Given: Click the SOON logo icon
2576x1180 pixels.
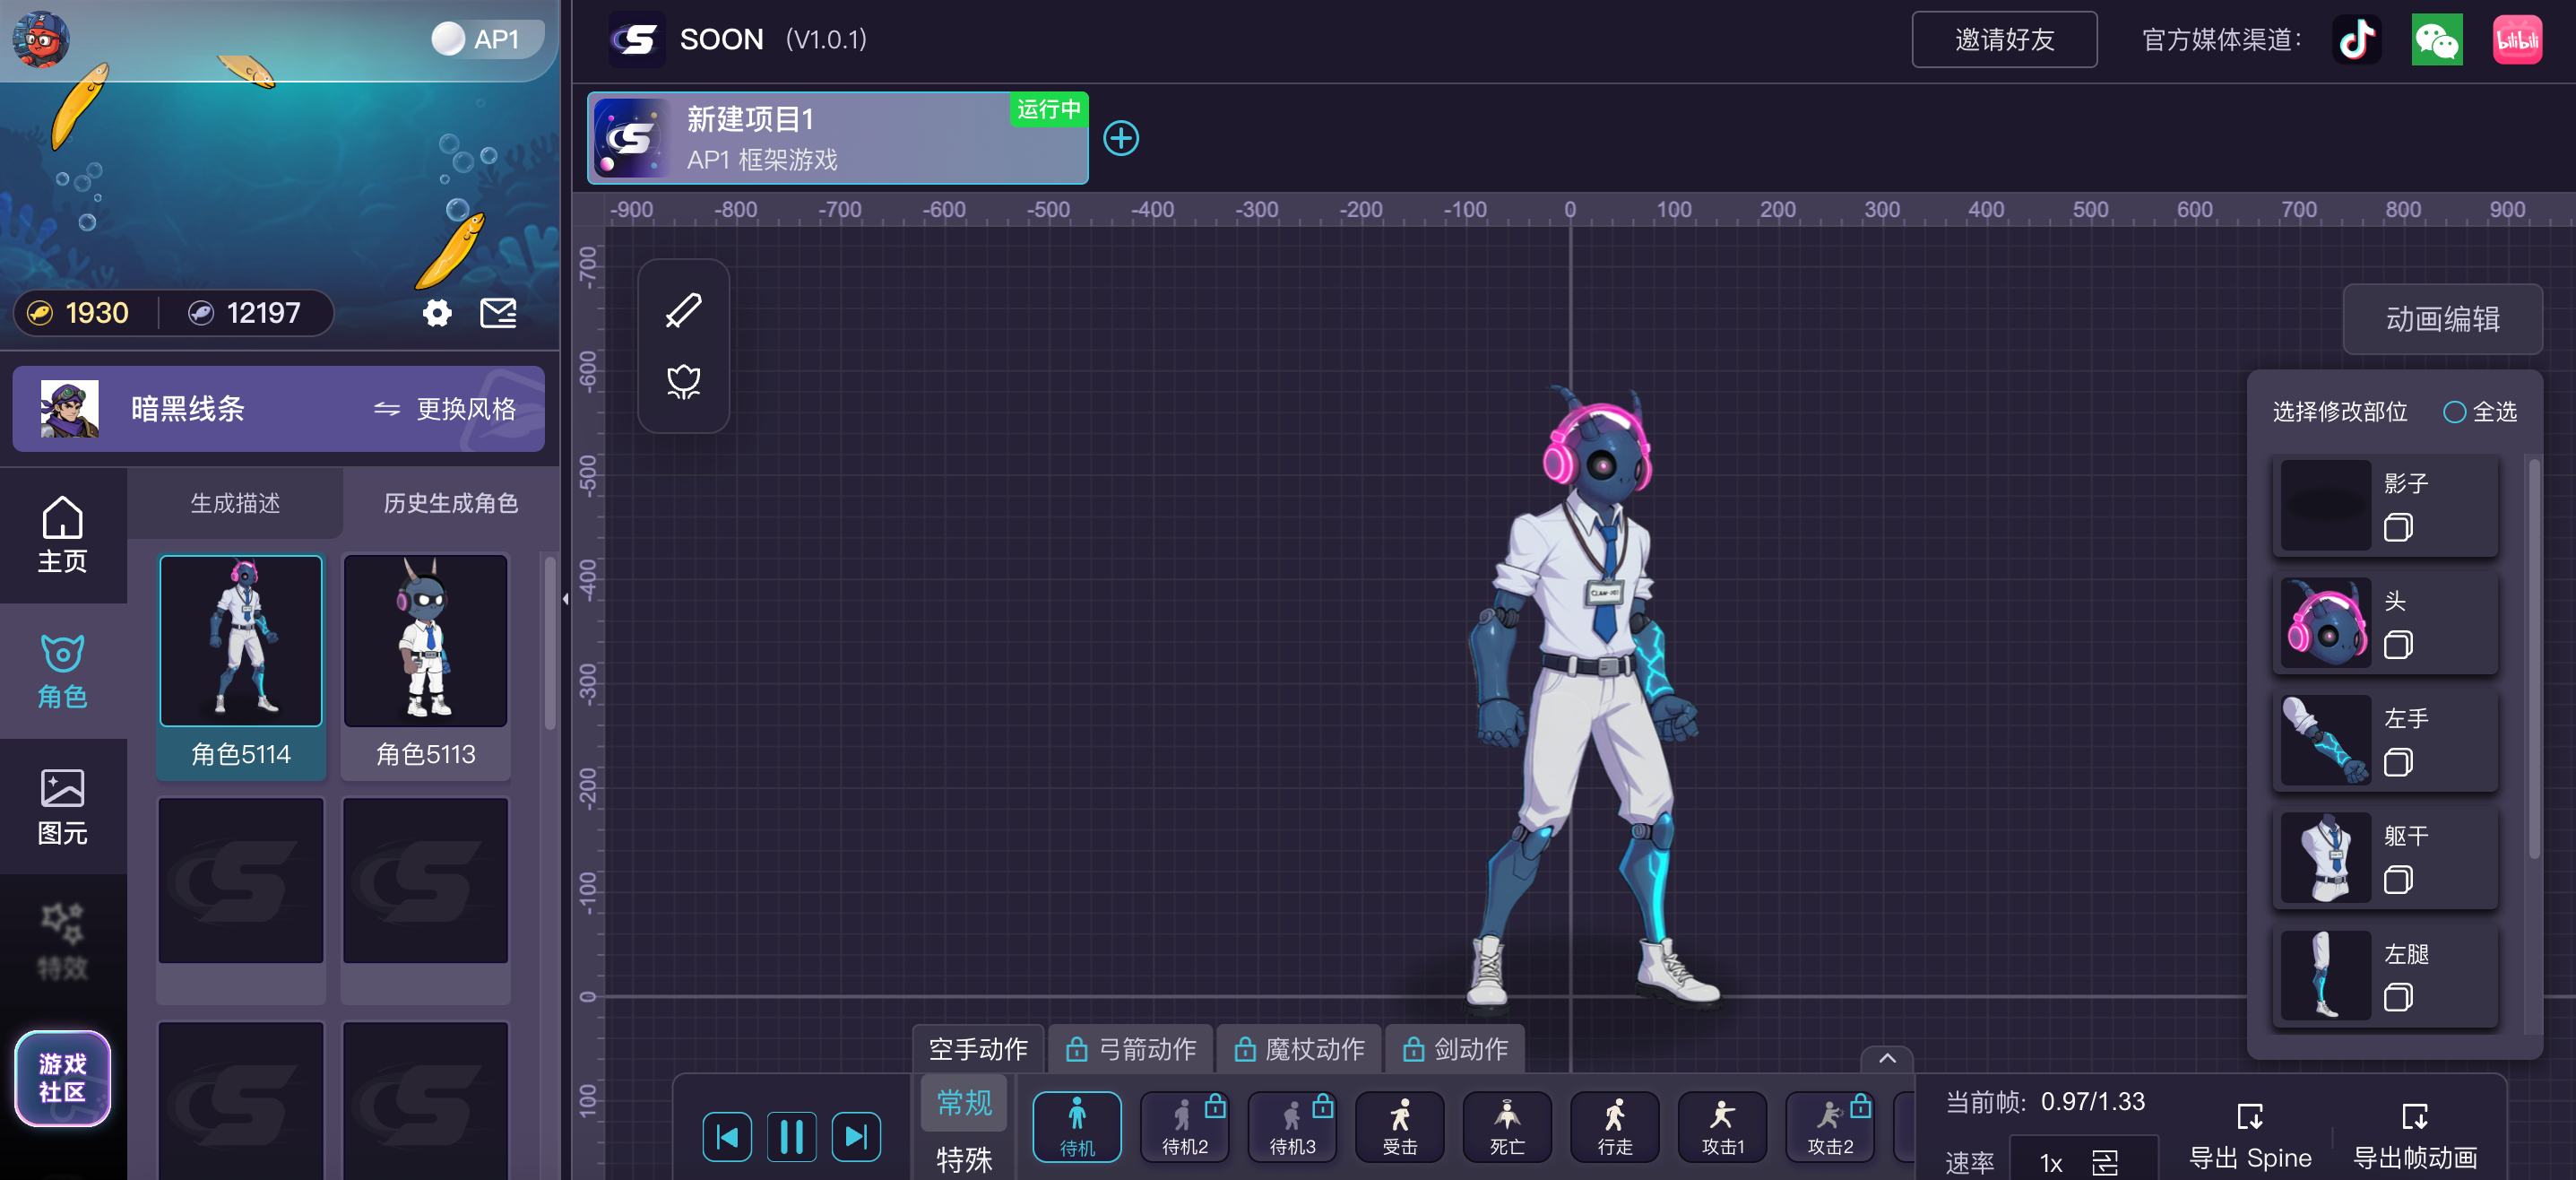Looking at the screenshot, I should coord(636,40).
